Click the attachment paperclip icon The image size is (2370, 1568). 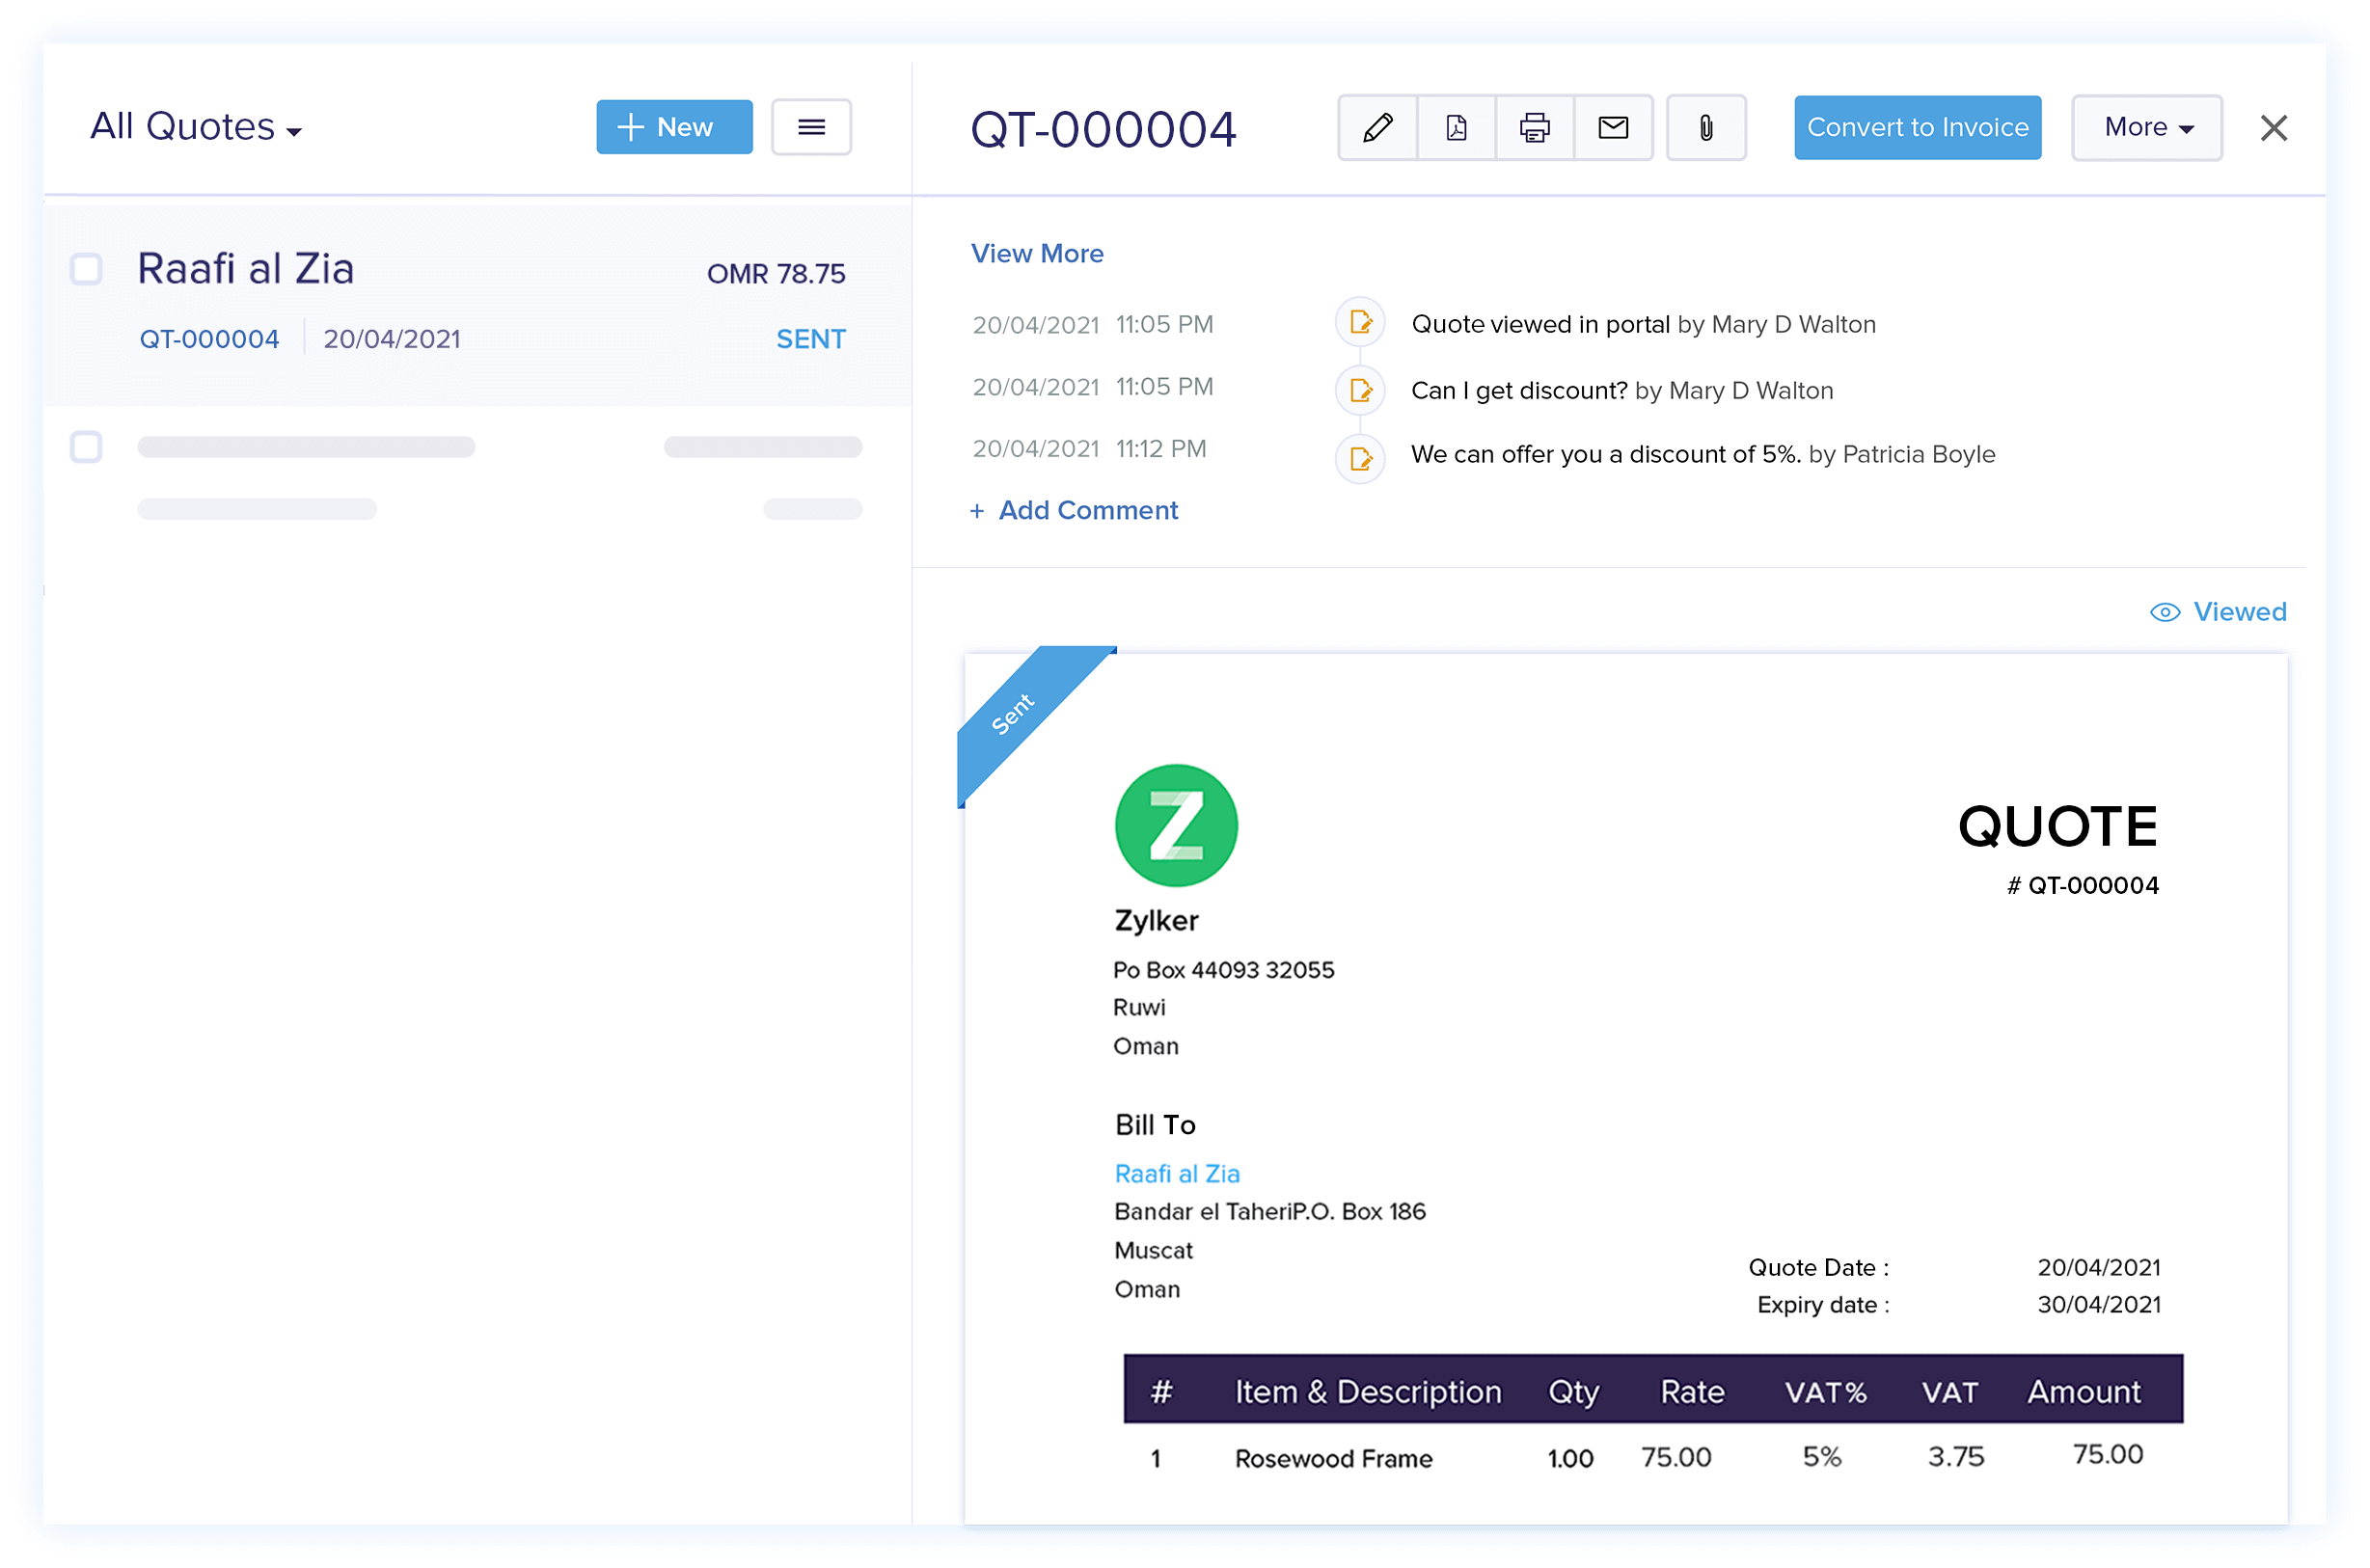point(1706,127)
